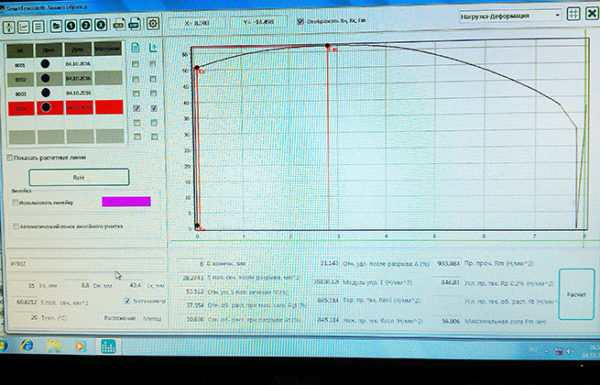This screenshot has height=385, width=600.
Task: Toggle export column checkbox for row 0001
Action: coord(153,64)
